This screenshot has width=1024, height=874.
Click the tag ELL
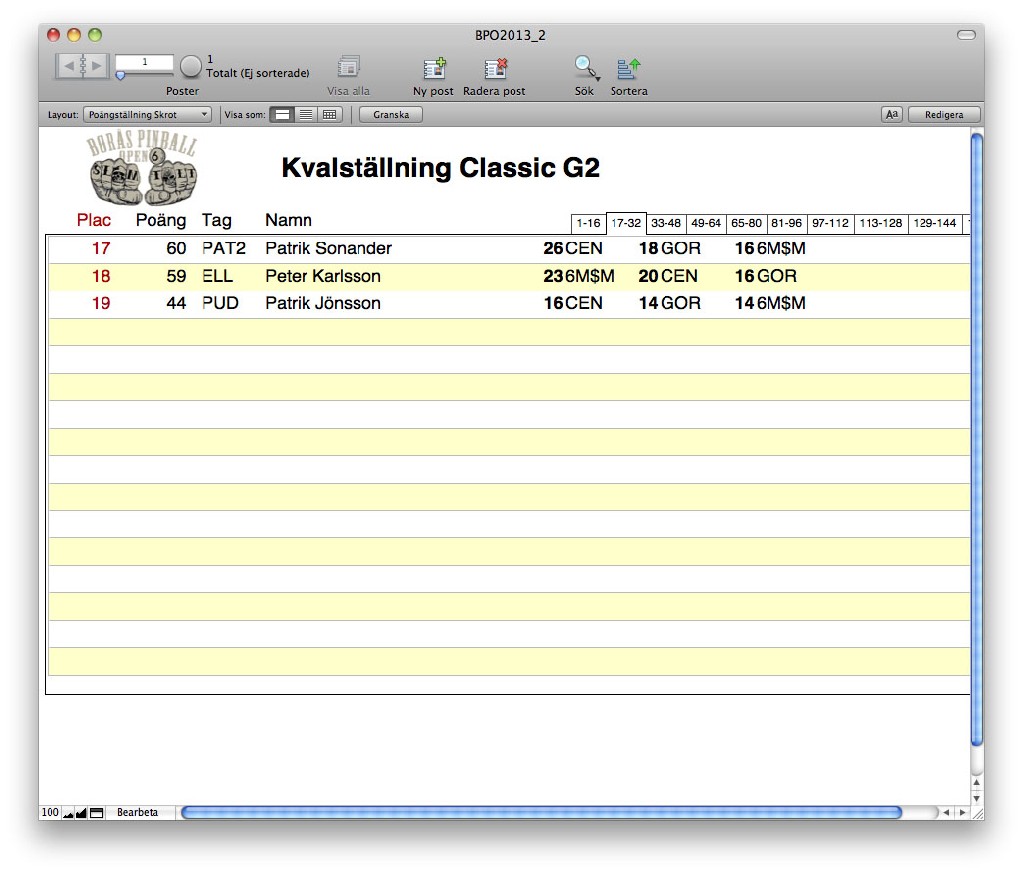point(217,276)
